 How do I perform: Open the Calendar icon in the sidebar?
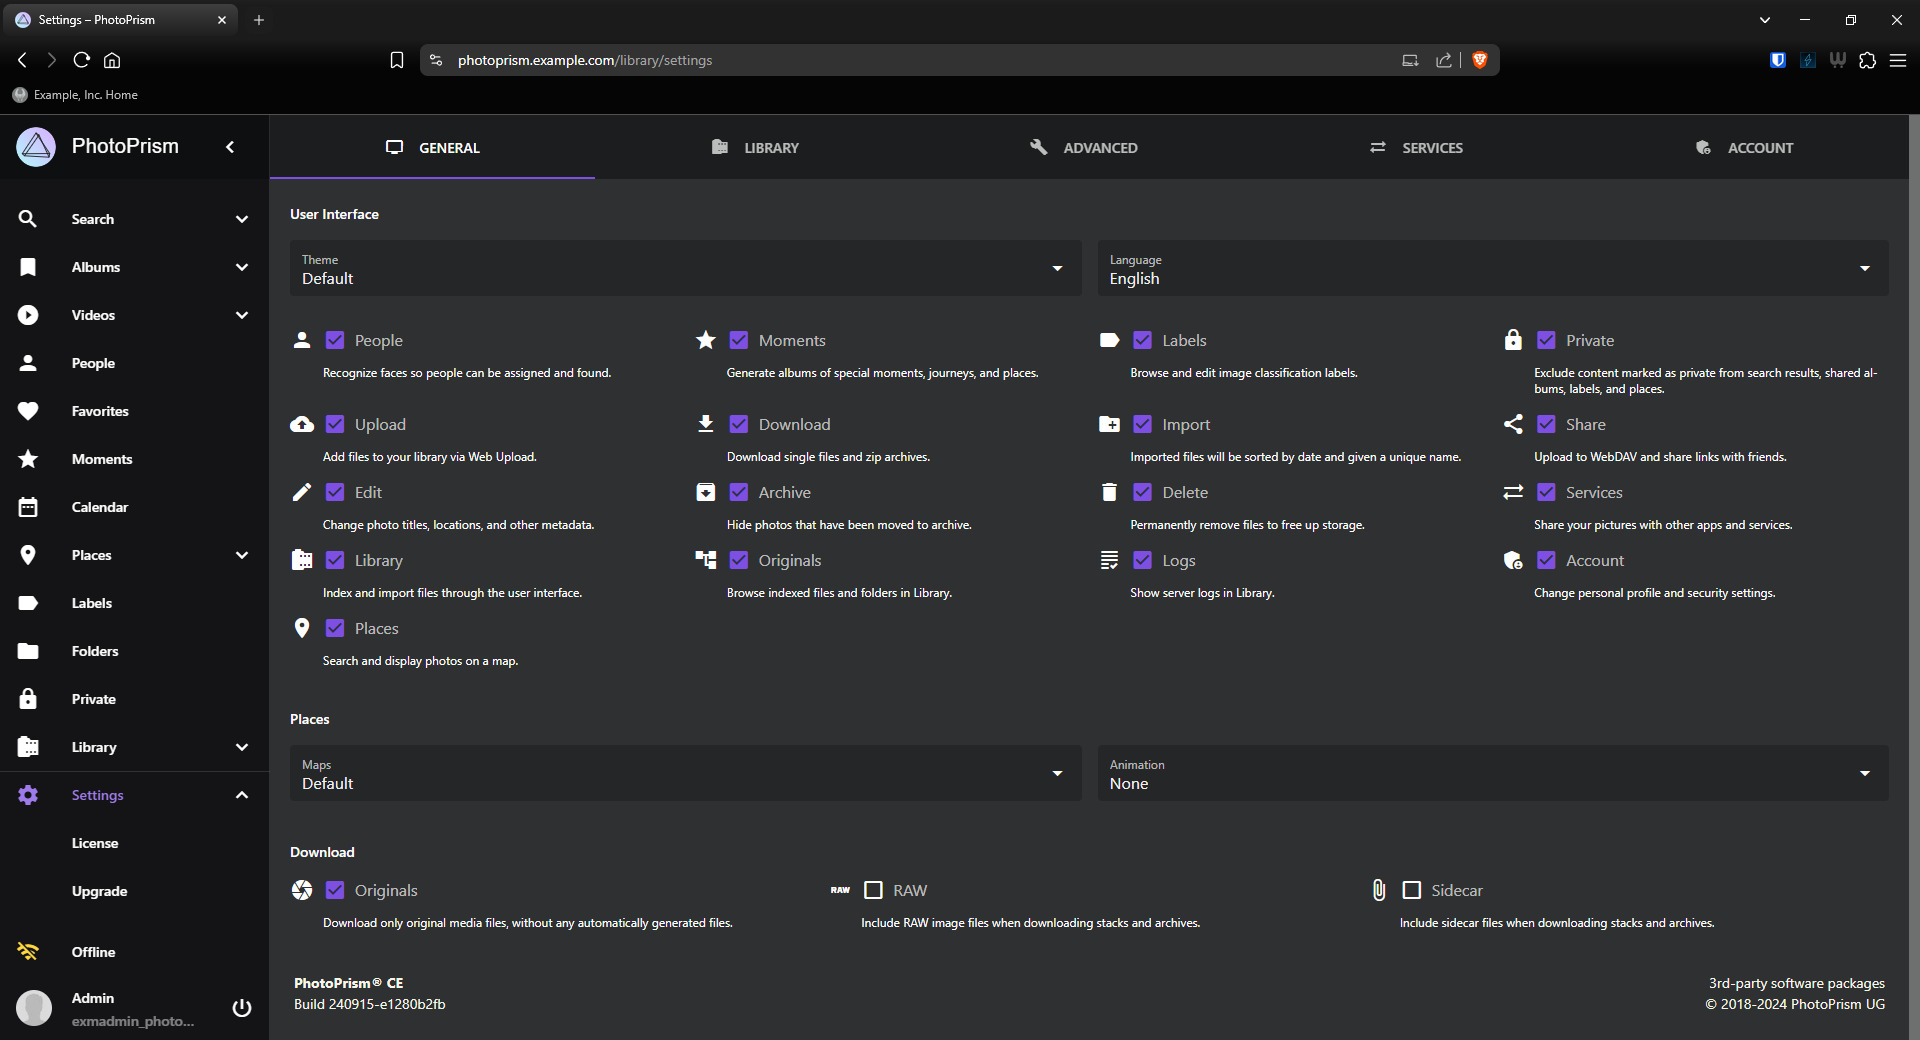click(28, 507)
